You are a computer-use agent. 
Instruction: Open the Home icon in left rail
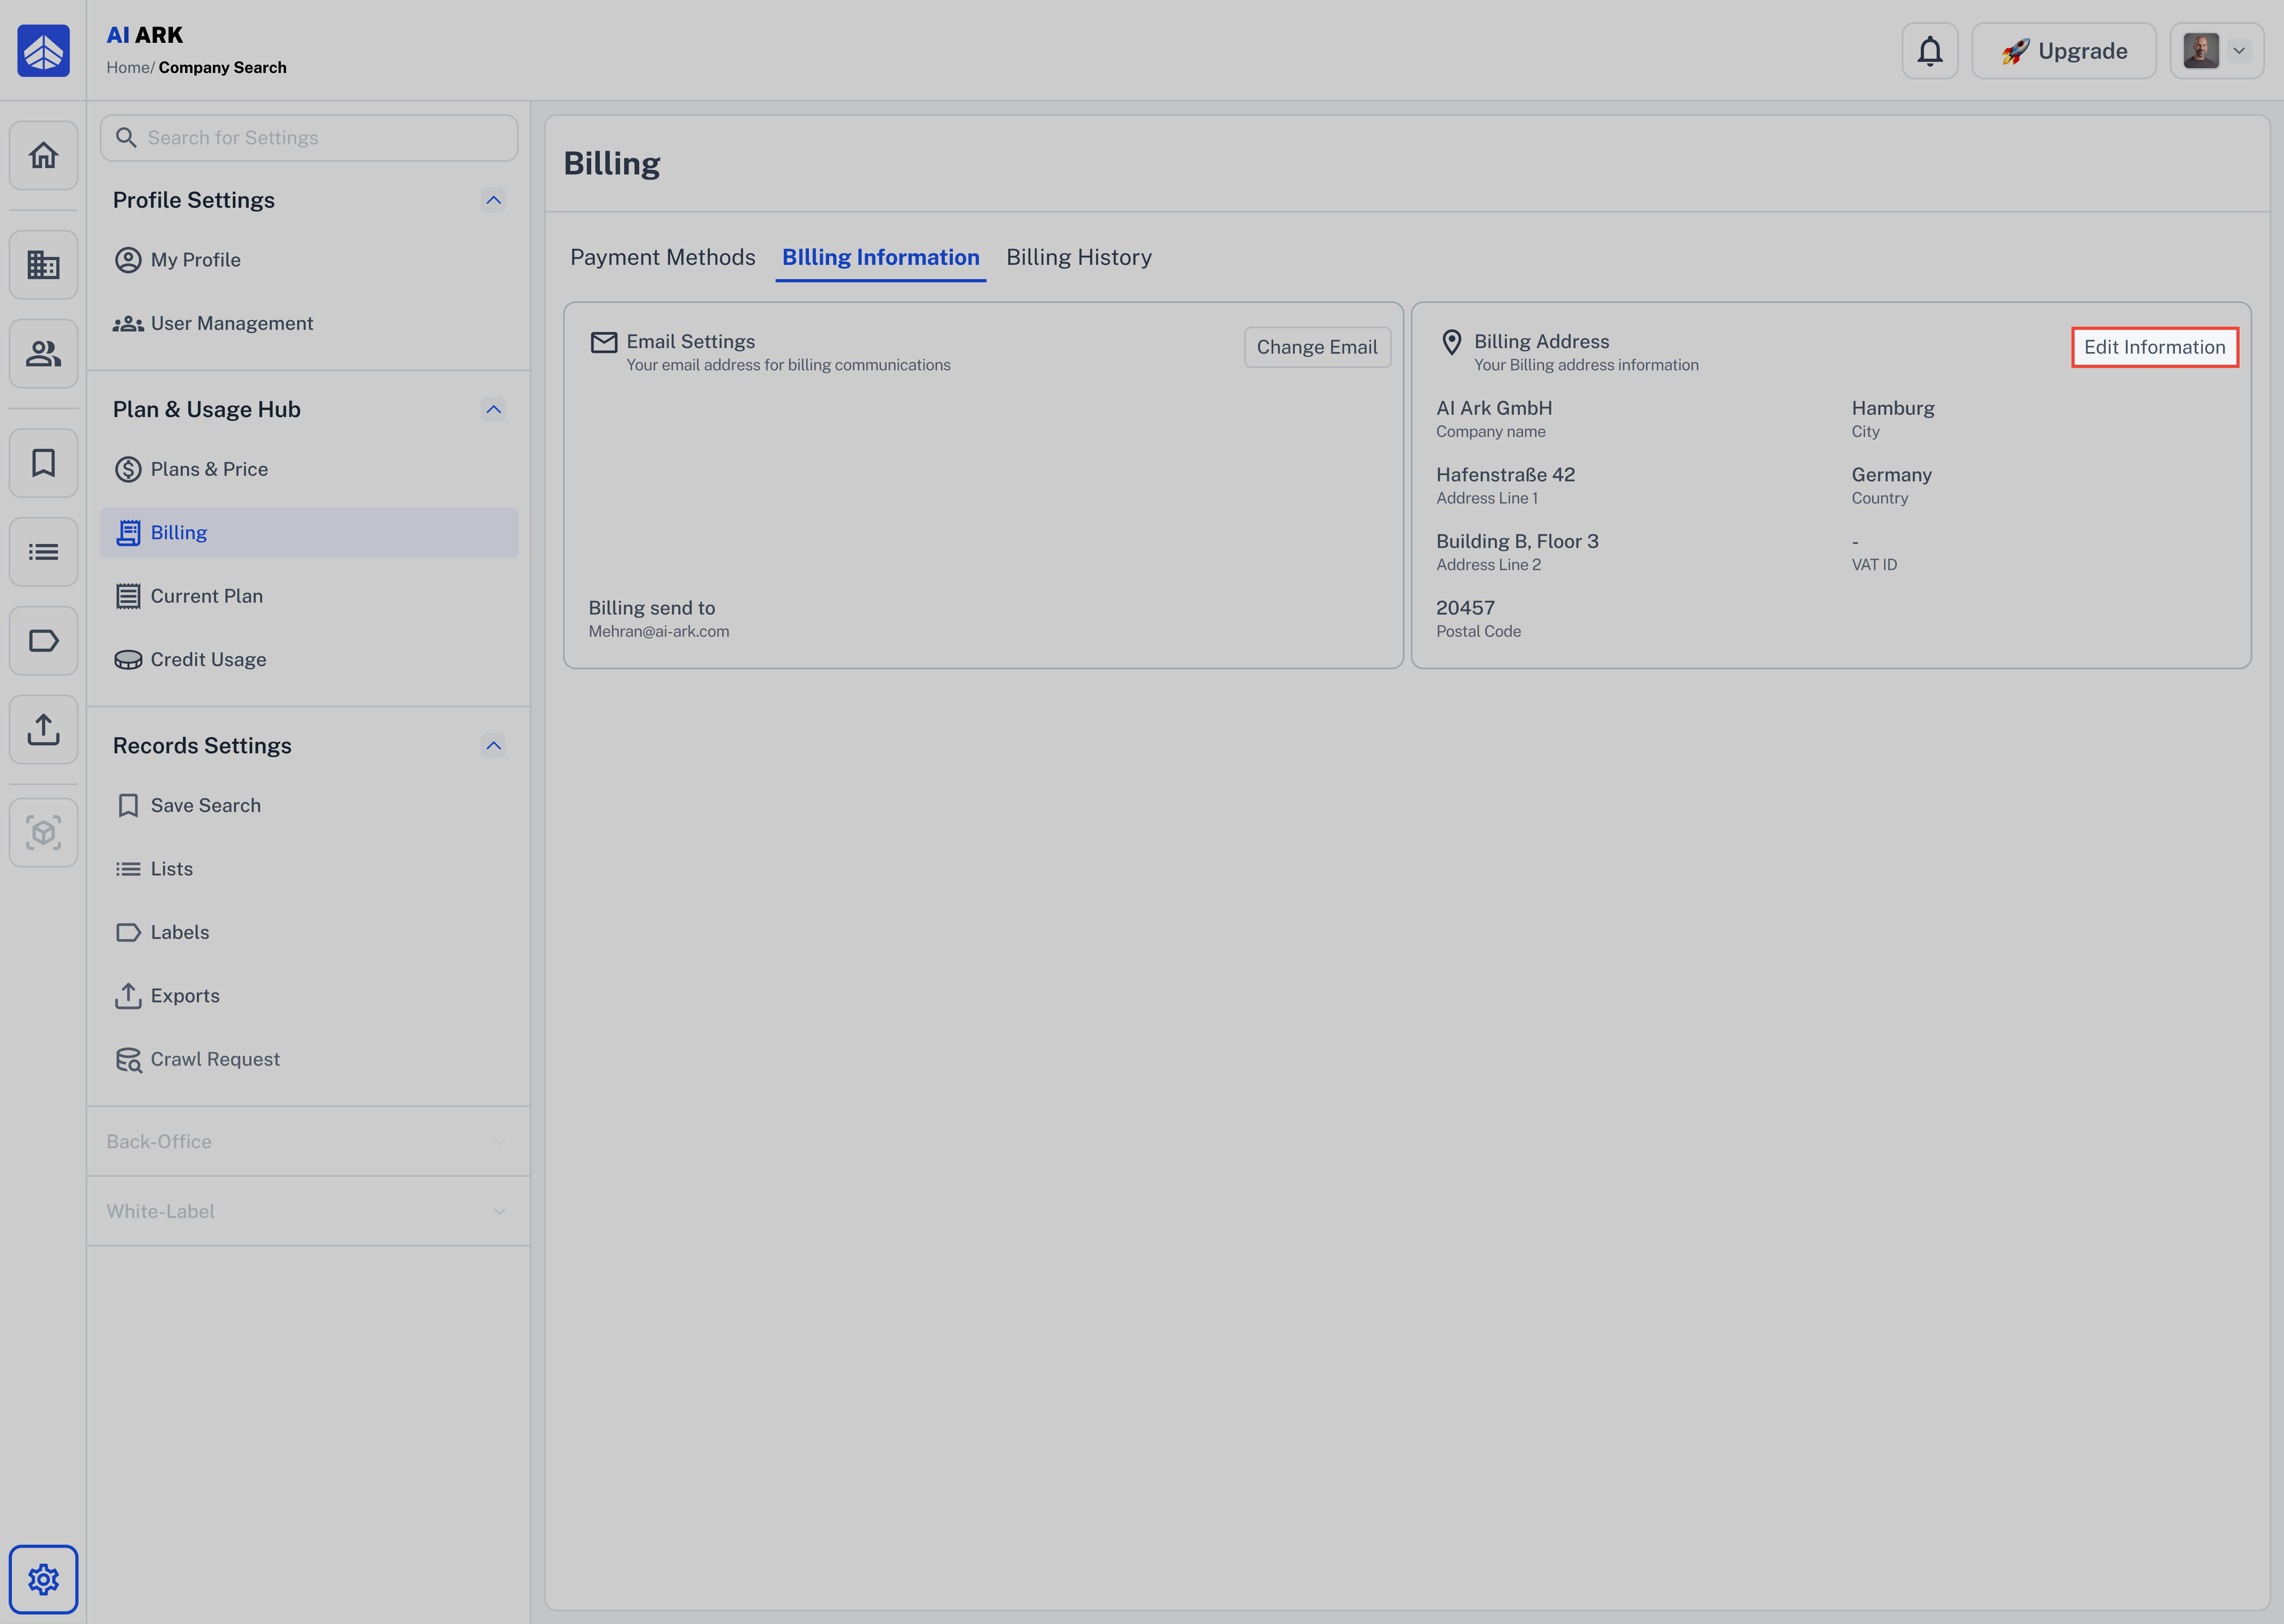point(43,155)
